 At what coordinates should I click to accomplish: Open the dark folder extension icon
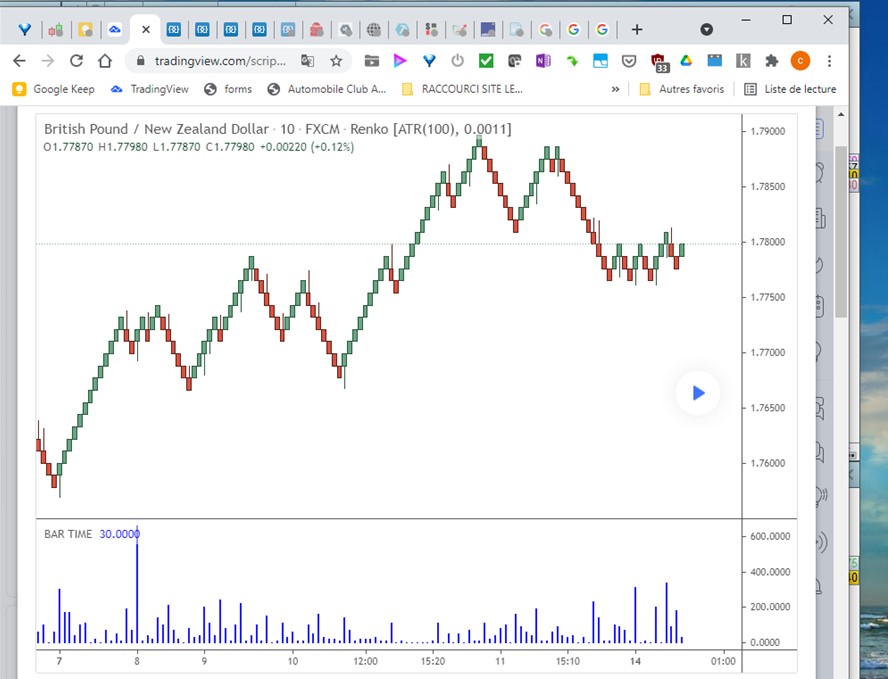click(372, 61)
